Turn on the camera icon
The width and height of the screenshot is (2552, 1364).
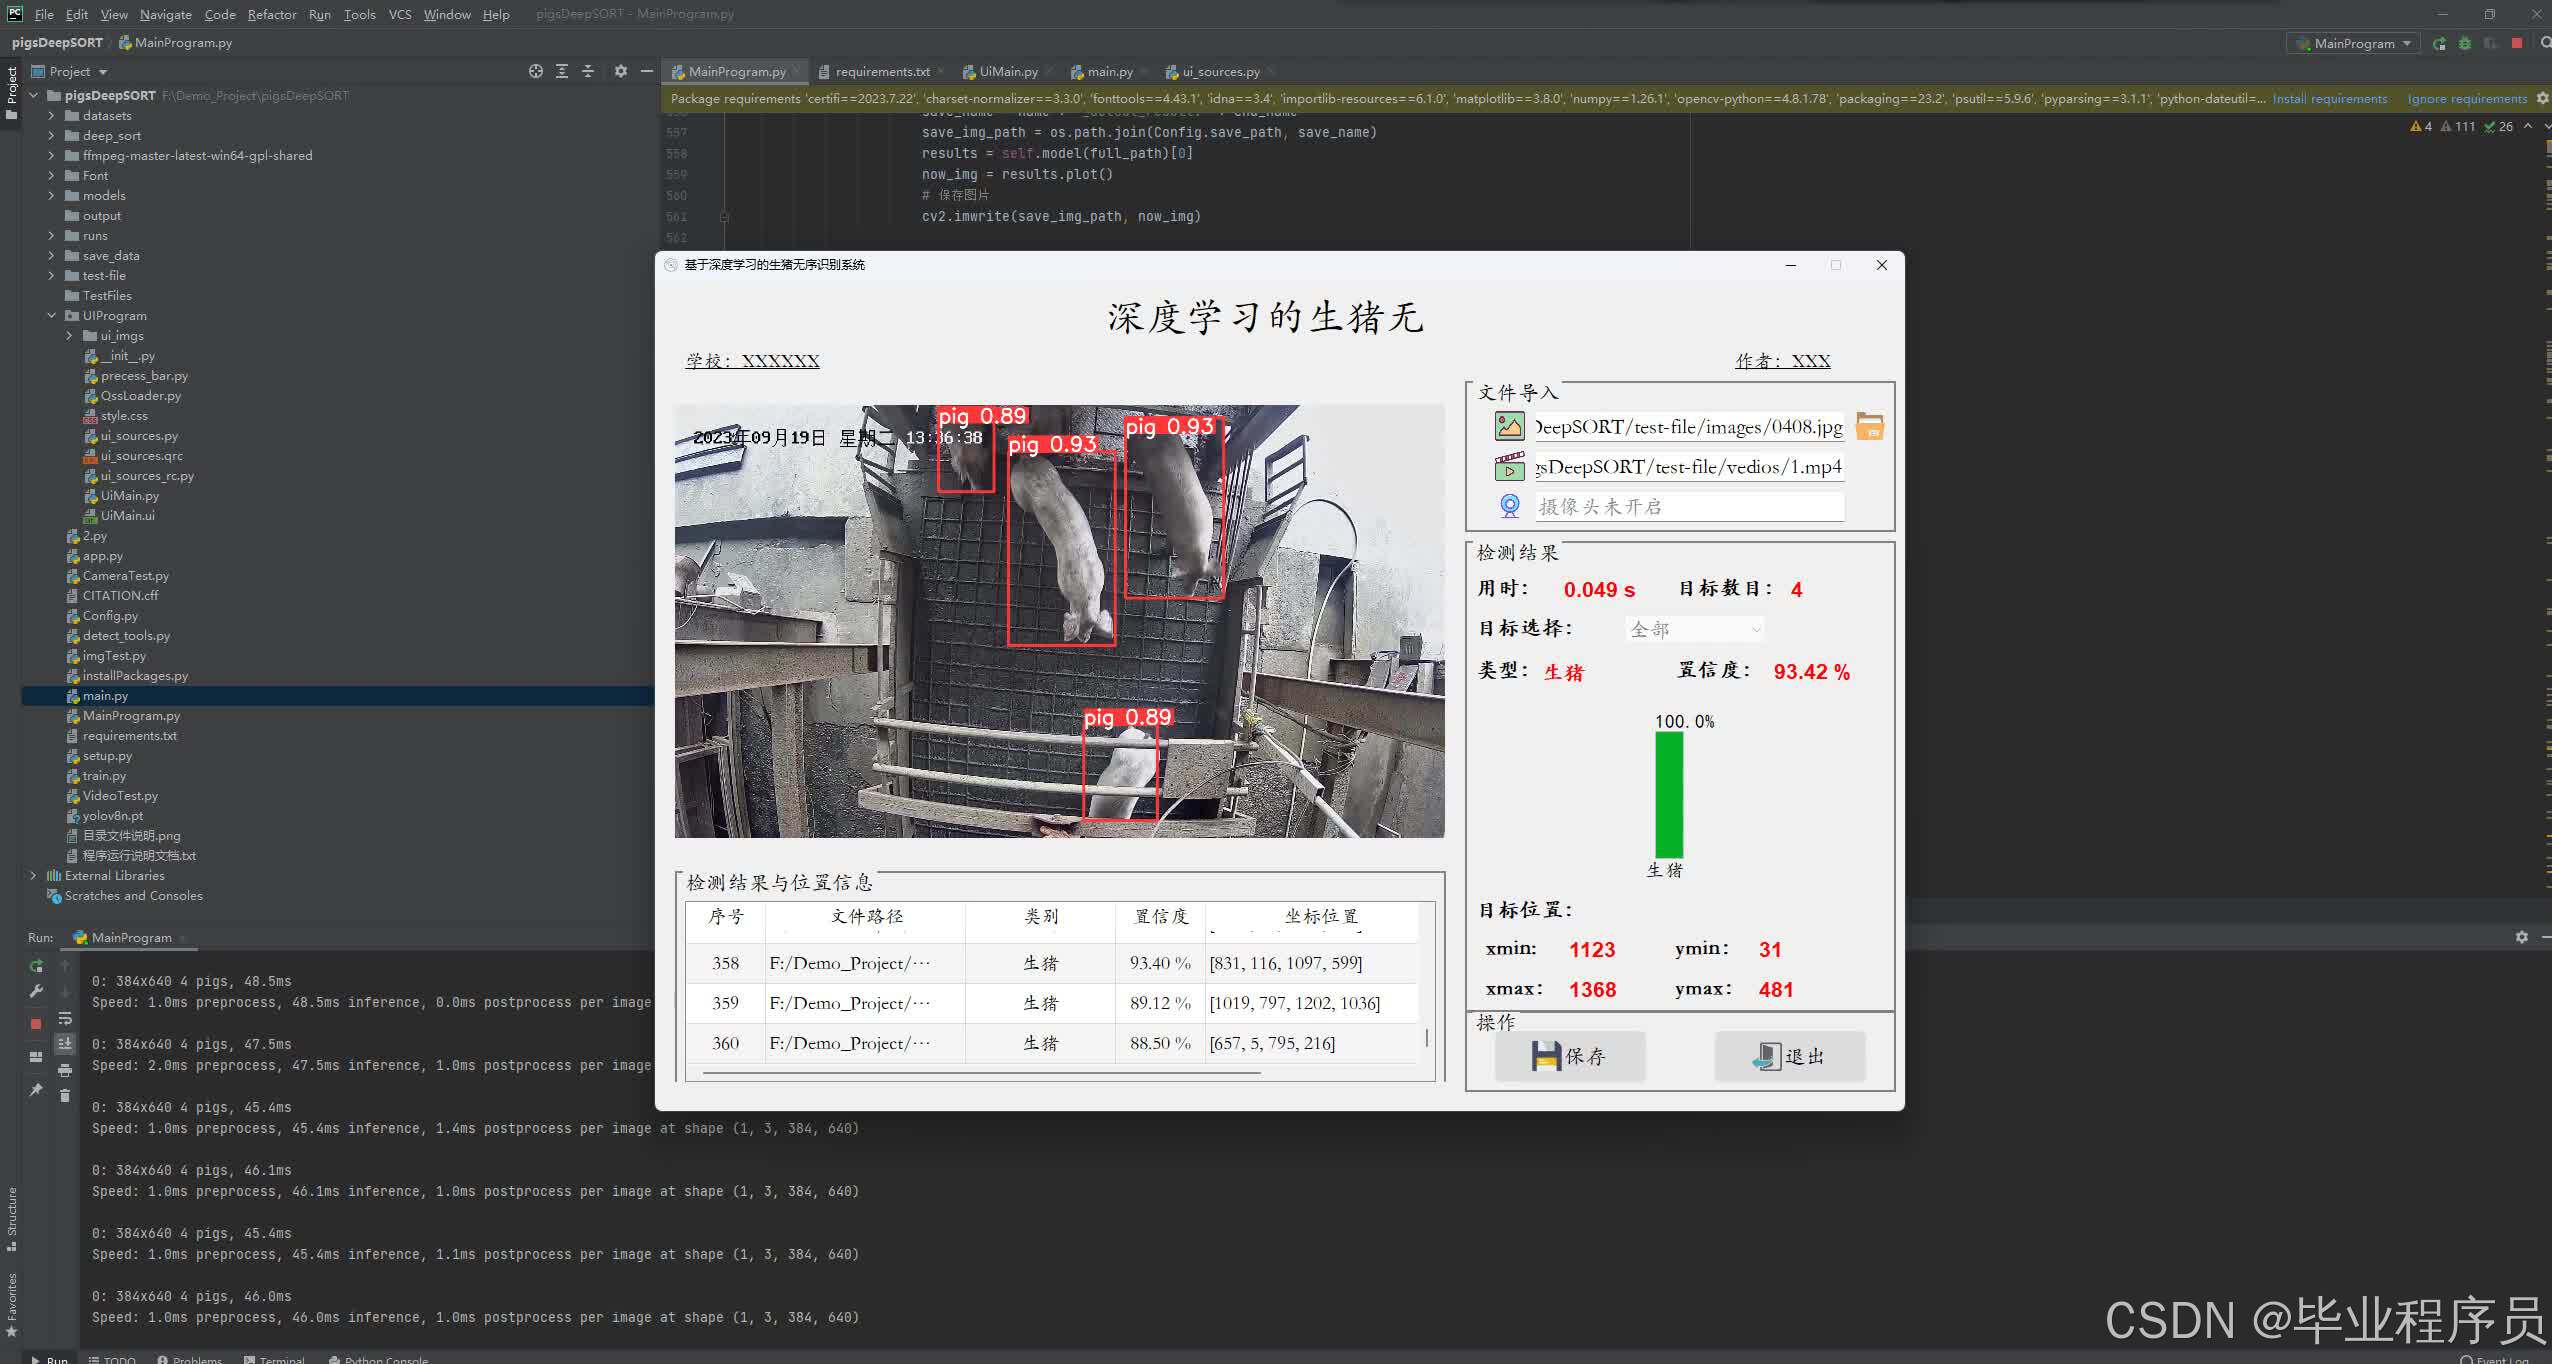1510,506
